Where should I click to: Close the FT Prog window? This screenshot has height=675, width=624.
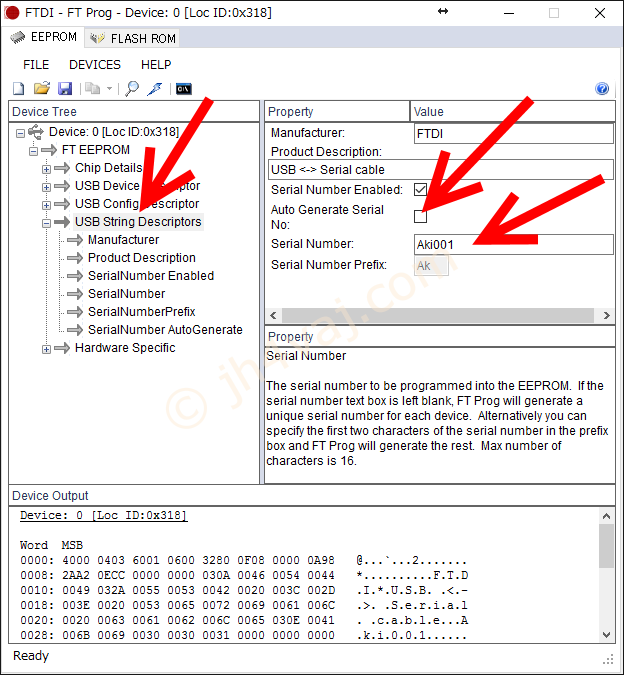(600, 13)
